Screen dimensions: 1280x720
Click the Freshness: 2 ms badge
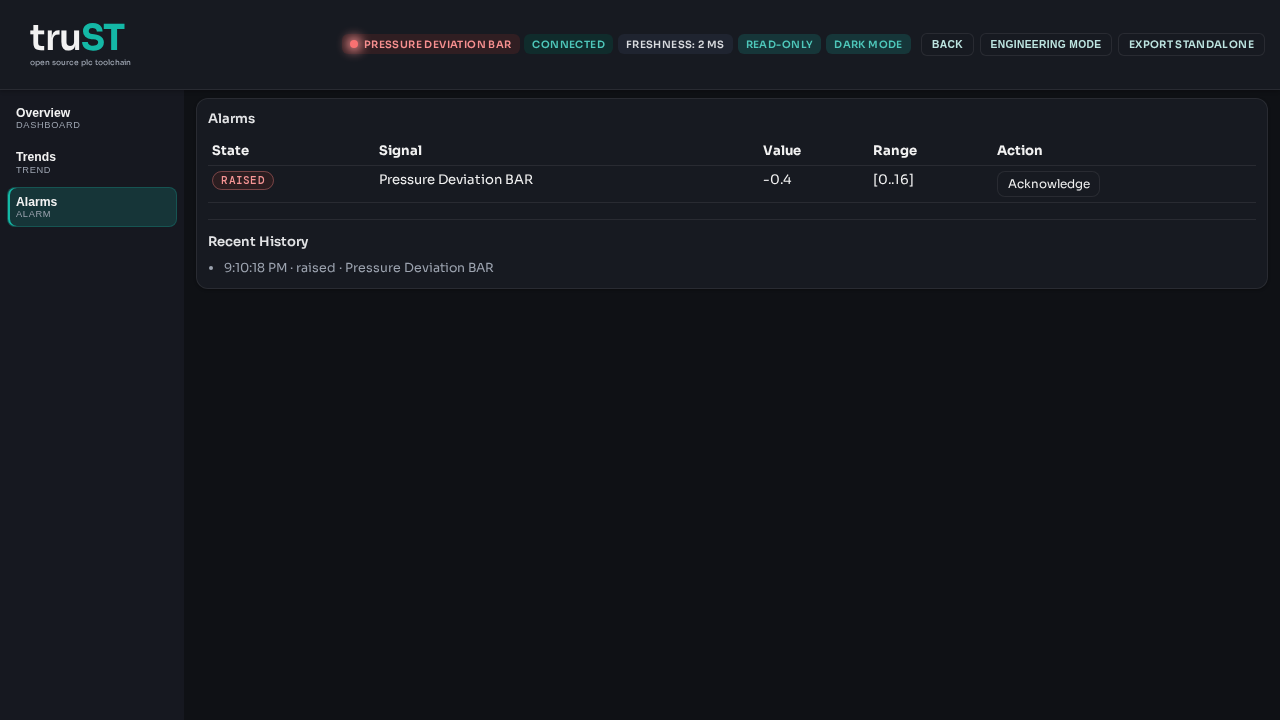[x=675, y=44]
